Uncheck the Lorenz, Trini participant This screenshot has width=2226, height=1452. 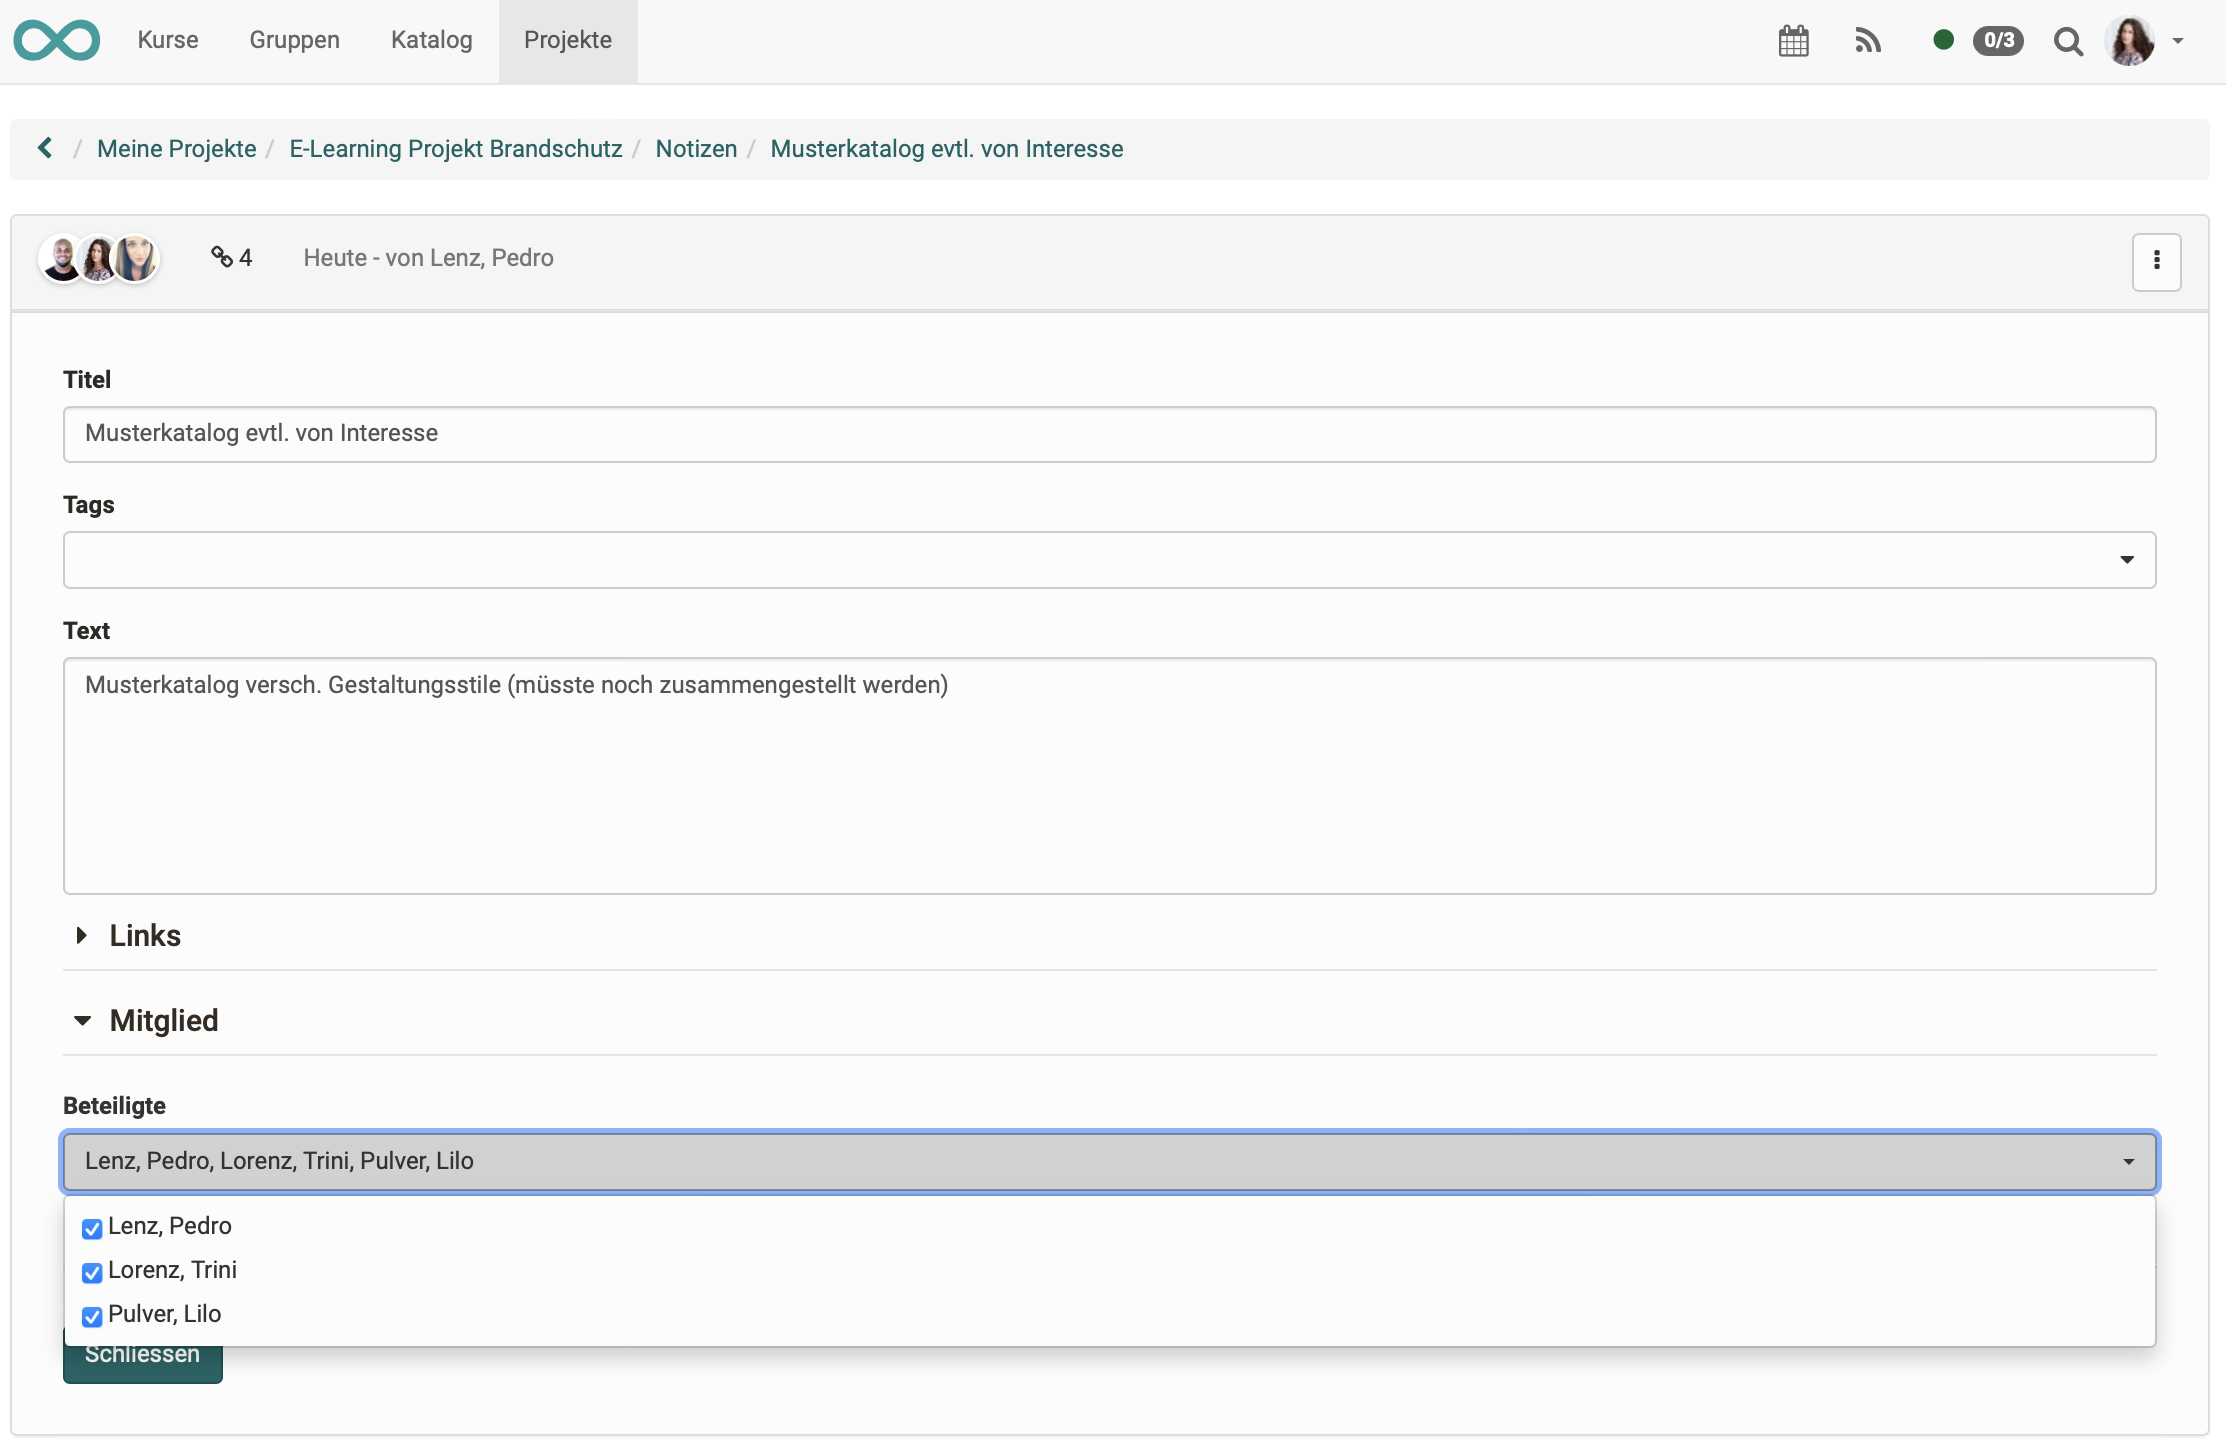92,1272
